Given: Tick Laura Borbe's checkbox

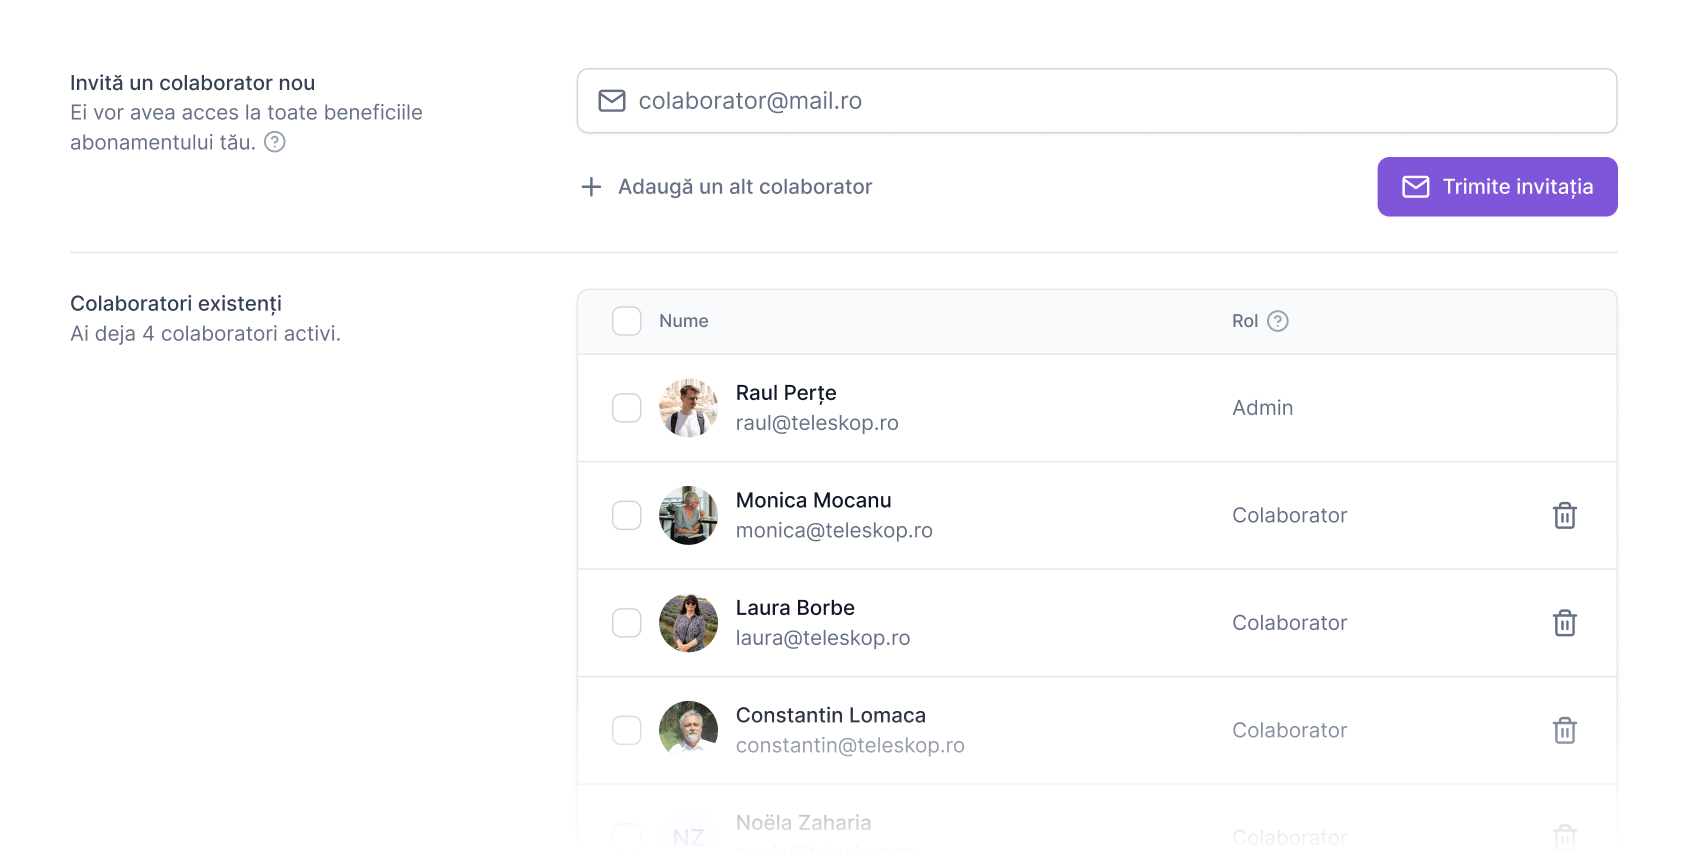Looking at the screenshot, I should [x=627, y=623].
